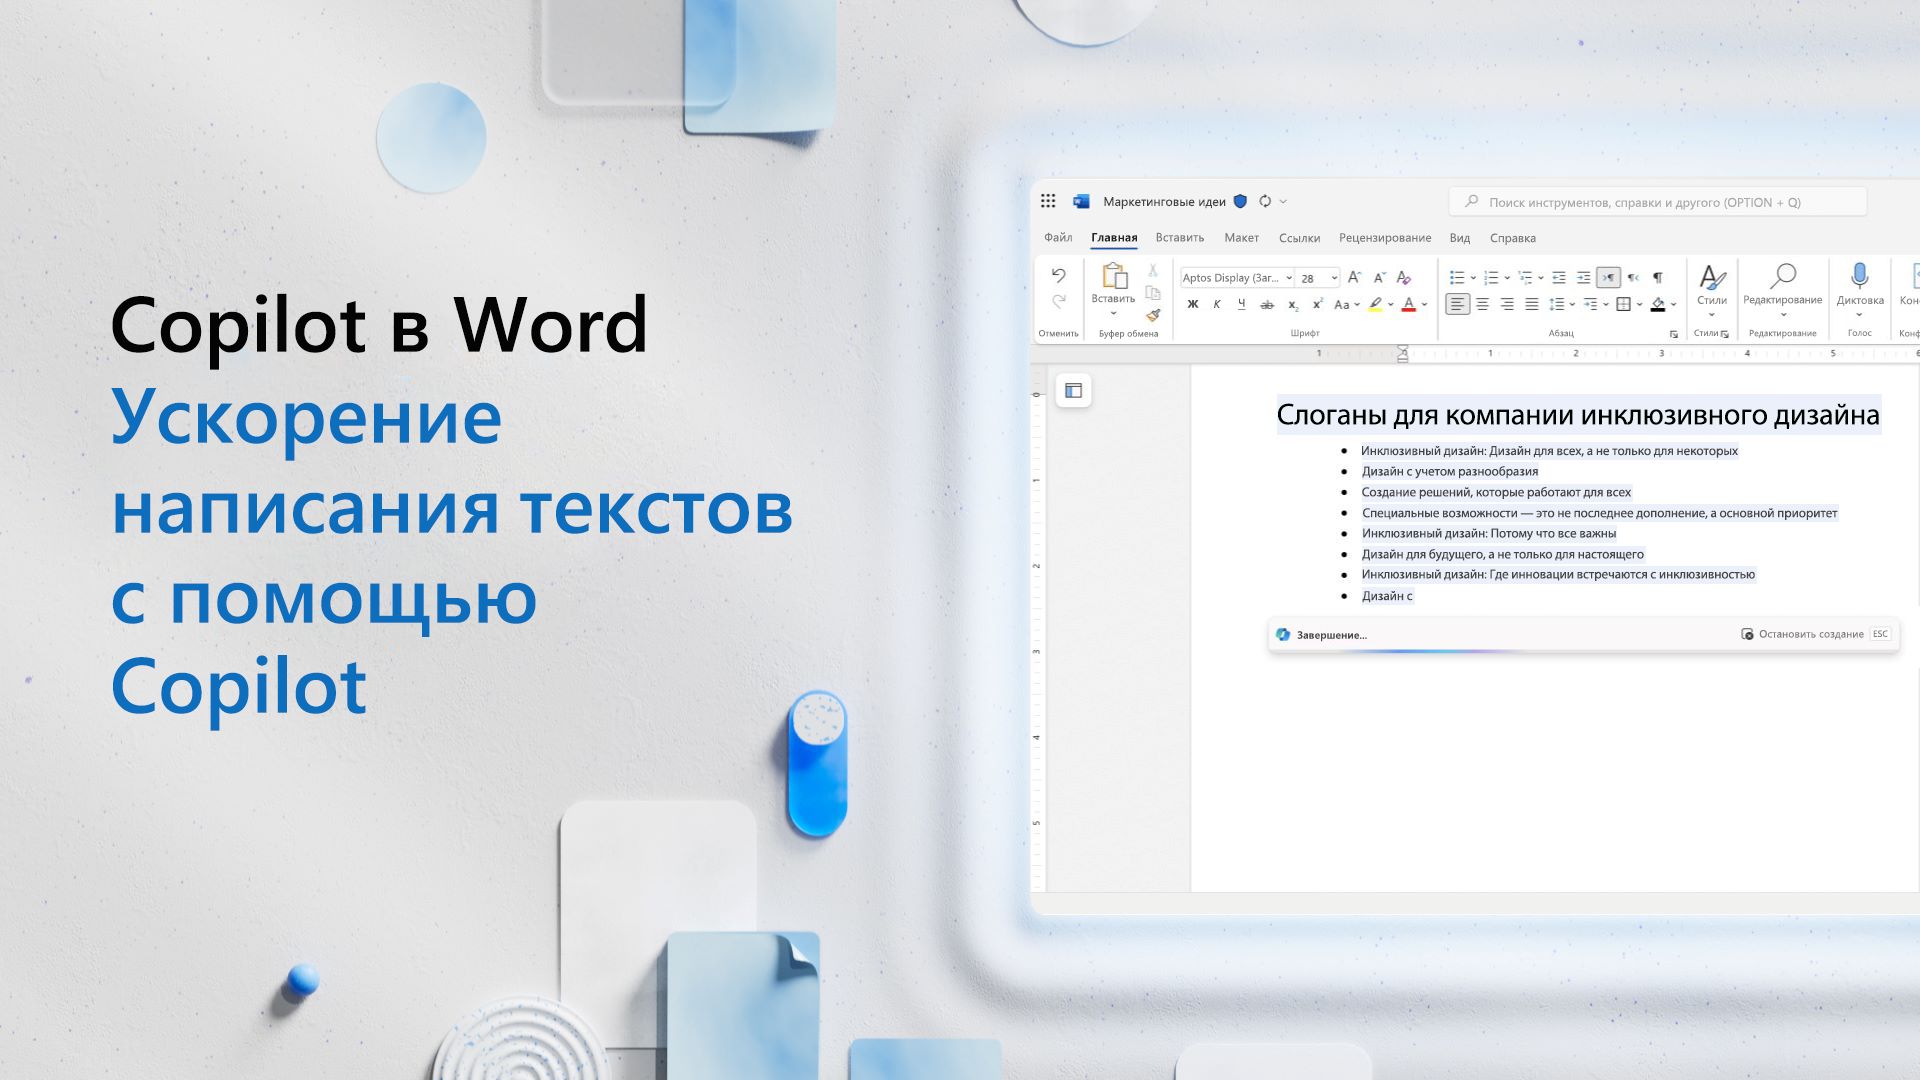Open the navigation pane icon beside document
The width and height of the screenshot is (1920, 1080).
point(1073,391)
